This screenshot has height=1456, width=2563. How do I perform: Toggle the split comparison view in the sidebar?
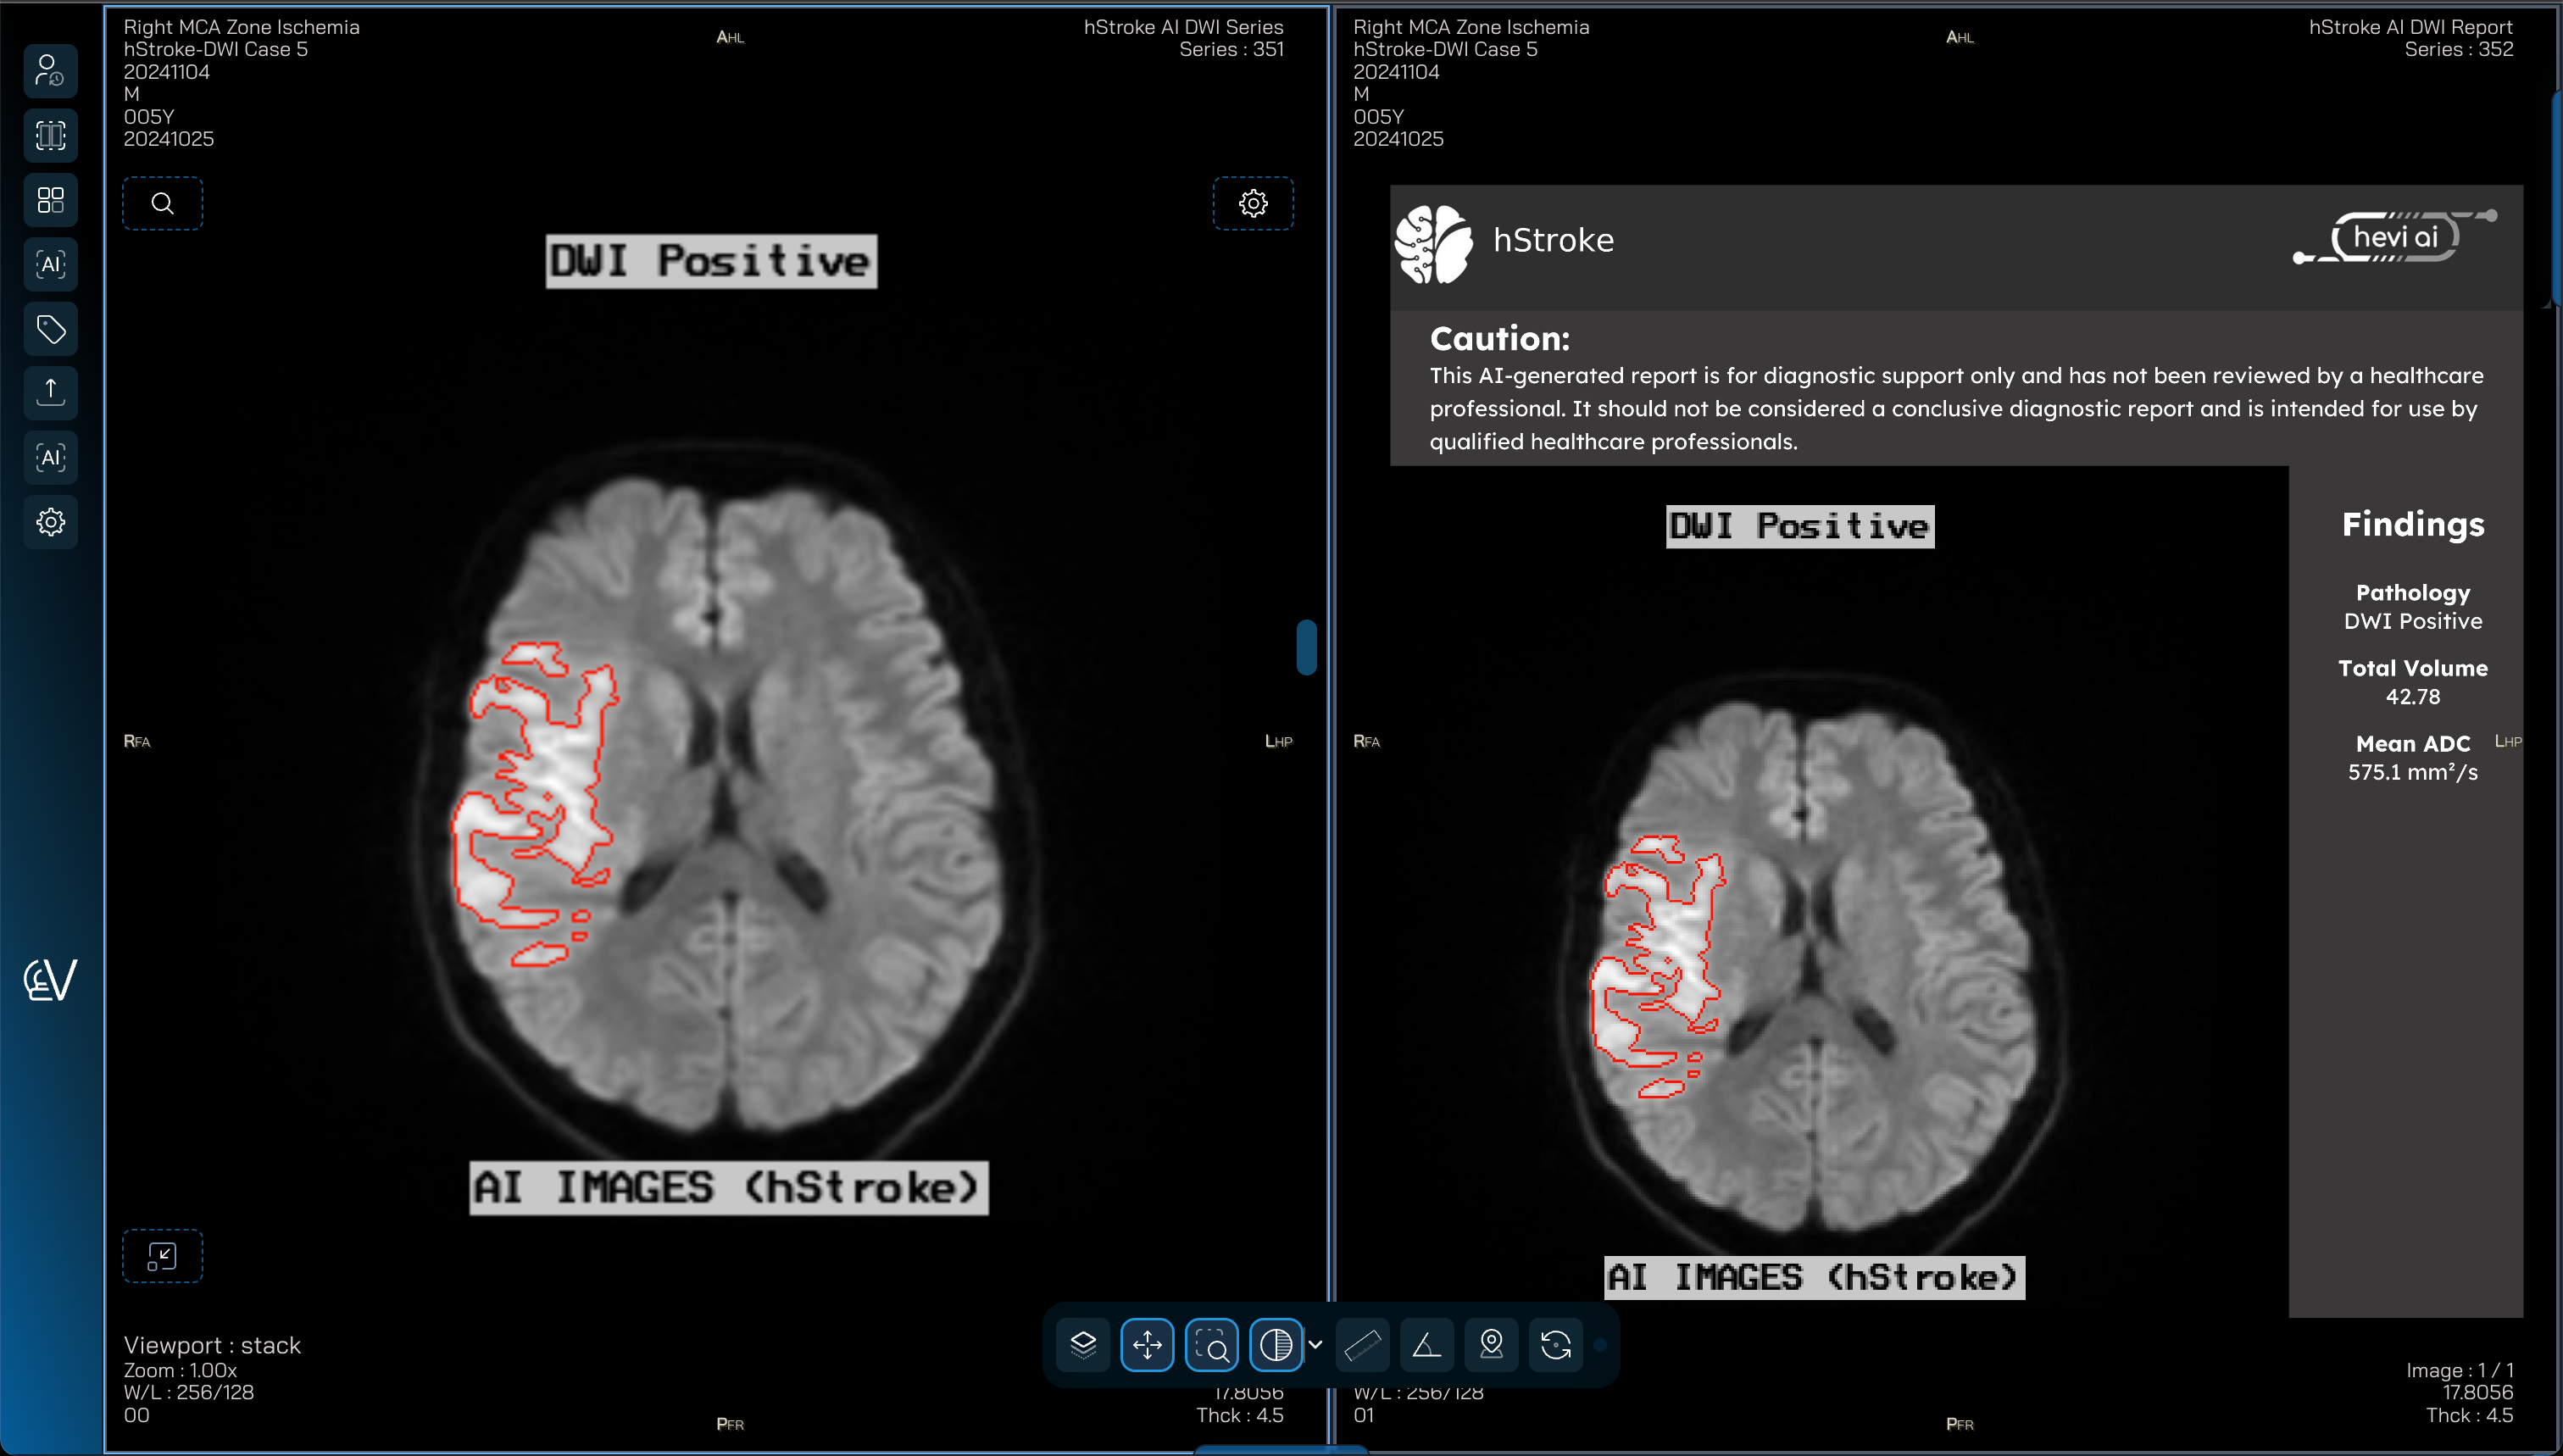50,135
